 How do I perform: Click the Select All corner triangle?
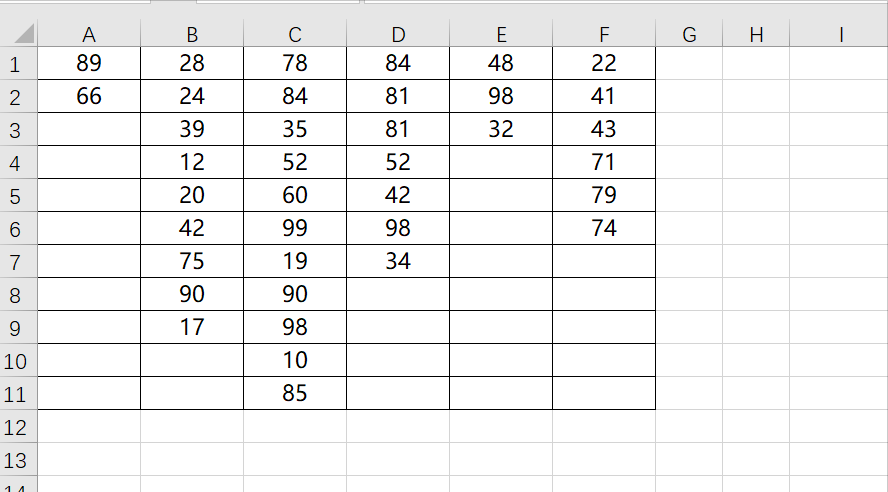pyautogui.click(x=23, y=33)
